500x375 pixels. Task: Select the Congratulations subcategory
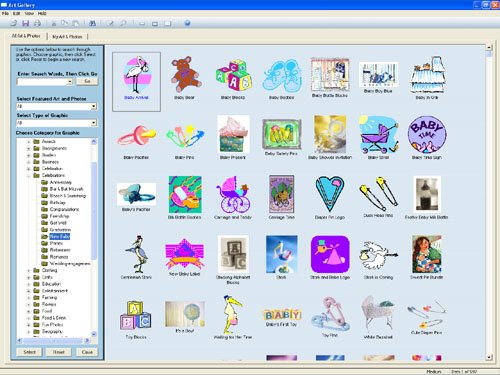[64, 209]
